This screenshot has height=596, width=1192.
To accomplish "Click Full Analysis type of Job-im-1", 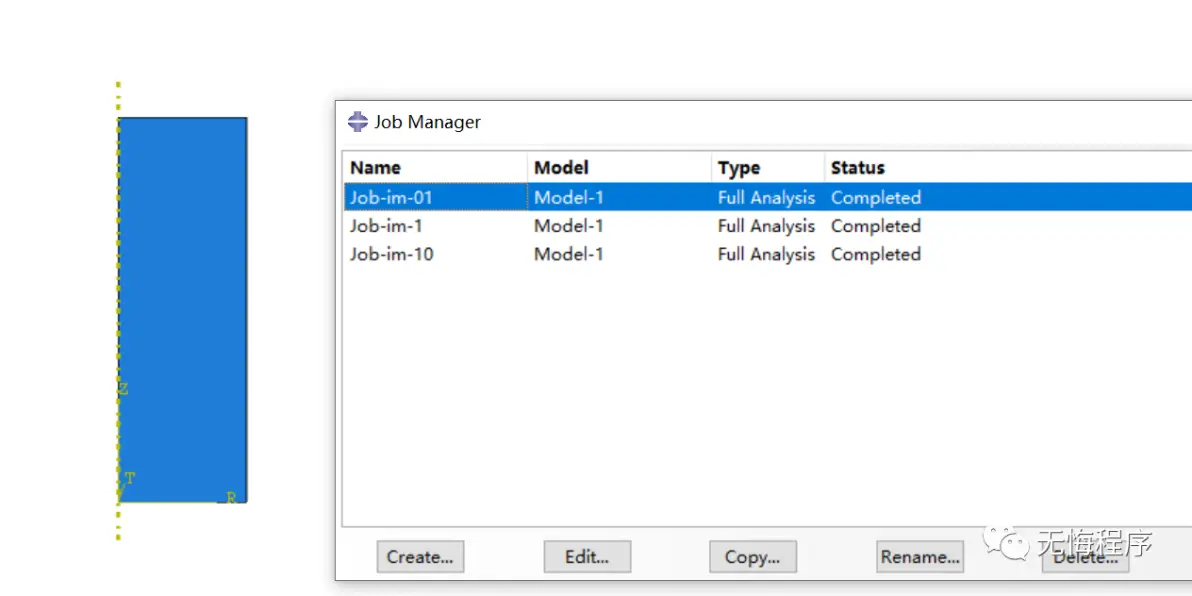I will pos(766,226).
